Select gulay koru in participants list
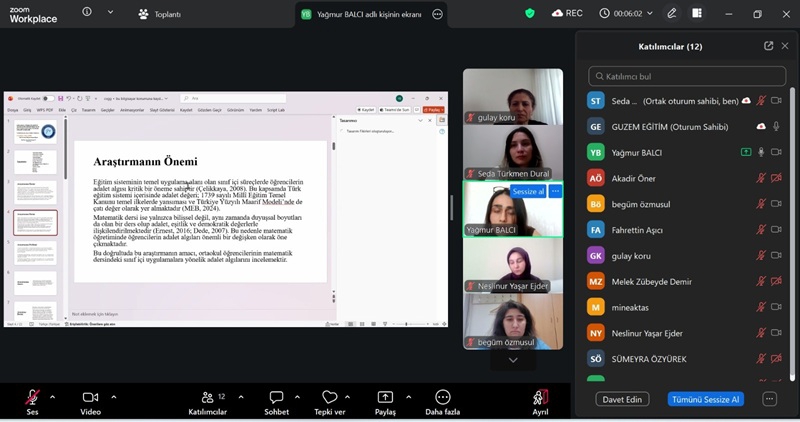The height and width of the screenshot is (422, 800). click(687, 256)
